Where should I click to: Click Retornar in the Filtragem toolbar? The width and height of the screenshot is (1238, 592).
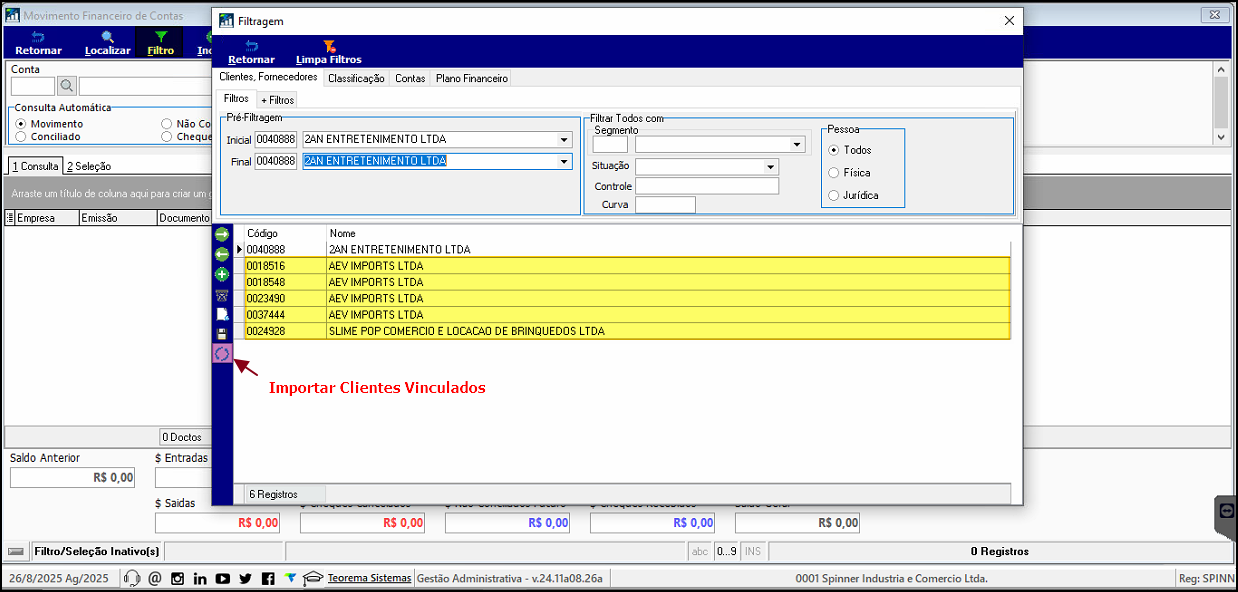pos(251,52)
